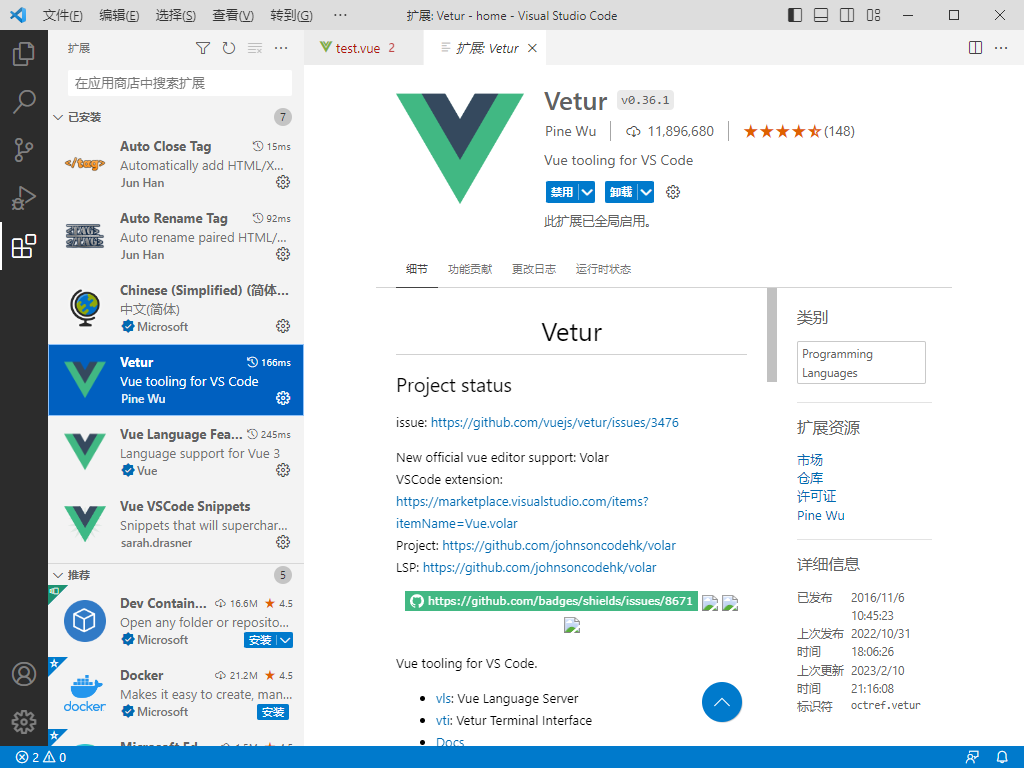Image resolution: width=1024 pixels, height=768 pixels.
Task: Open the 卸载 dropdown arrow
Action: tap(646, 192)
